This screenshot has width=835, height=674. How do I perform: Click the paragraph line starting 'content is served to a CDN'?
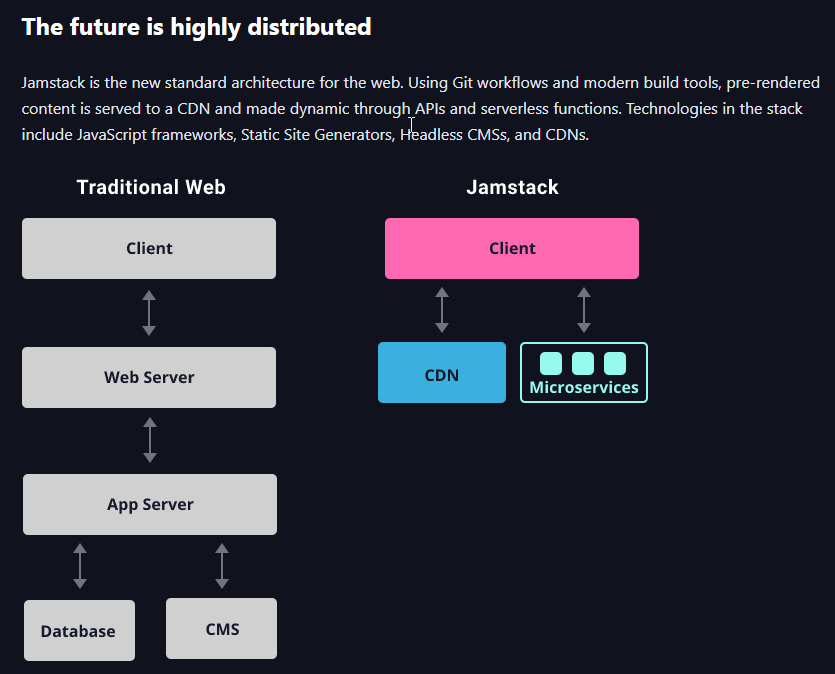(412, 109)
